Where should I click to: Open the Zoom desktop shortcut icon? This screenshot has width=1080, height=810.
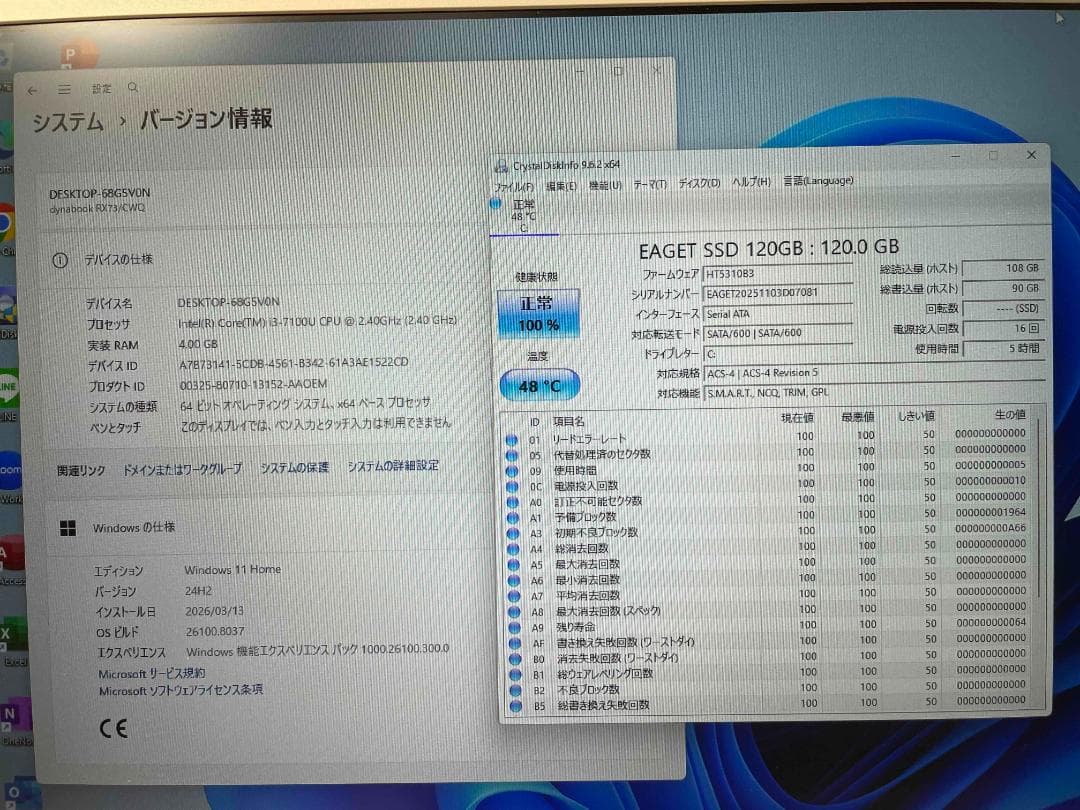(x=9, y=475)
